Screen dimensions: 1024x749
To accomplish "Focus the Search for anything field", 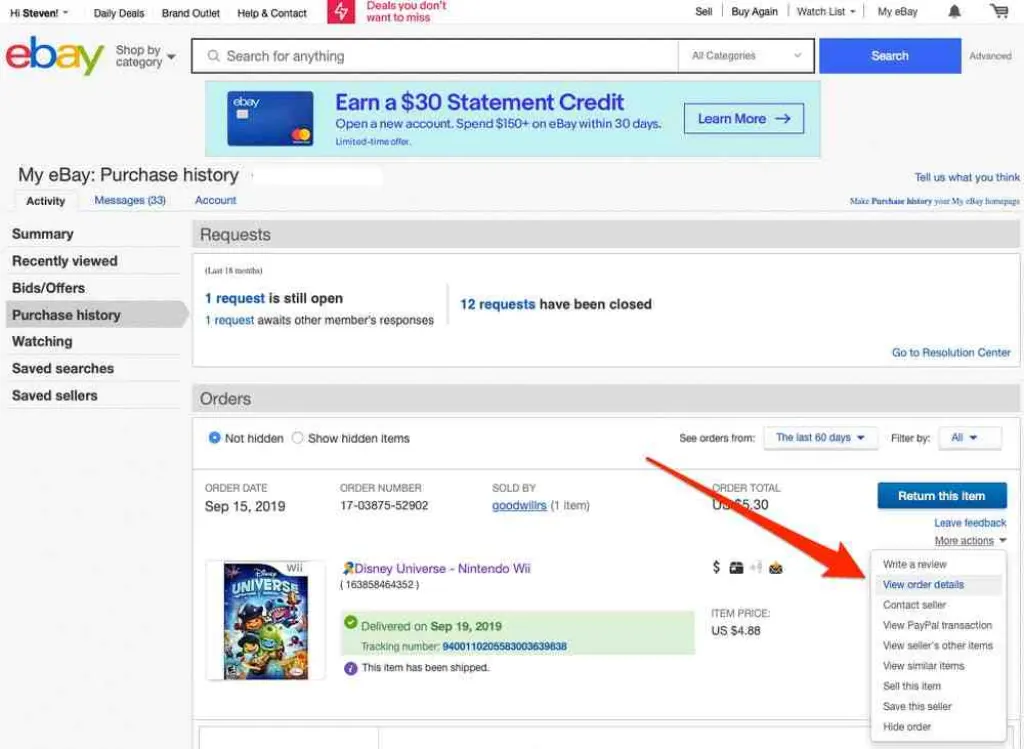I will click(x=435, y=56).
